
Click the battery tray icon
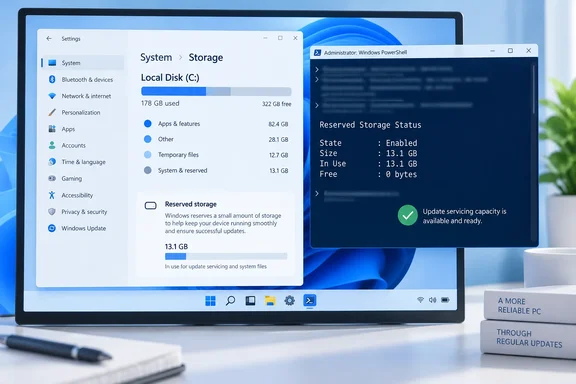pyautogui.click(x=445, y=300)
